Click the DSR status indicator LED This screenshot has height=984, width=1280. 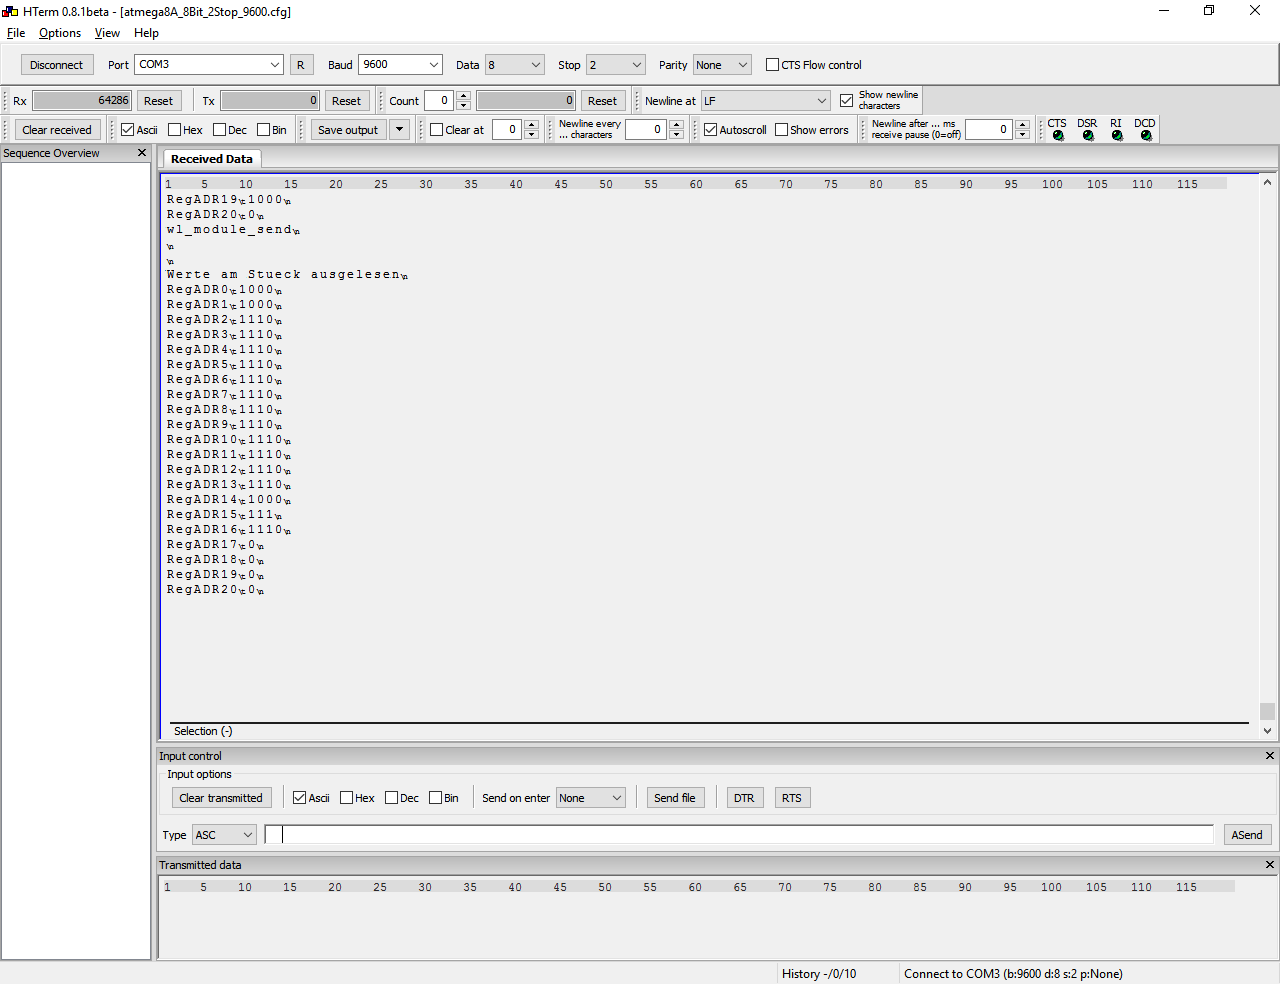pyautogui.click(x=1088, y=136)
